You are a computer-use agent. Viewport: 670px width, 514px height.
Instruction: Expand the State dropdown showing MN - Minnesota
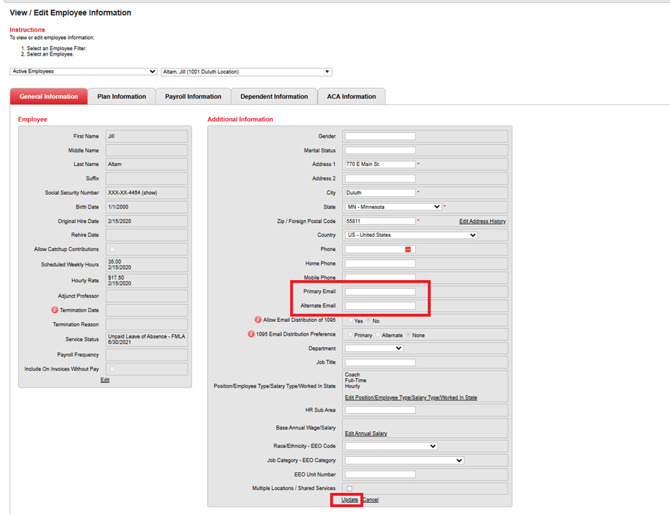393,207
